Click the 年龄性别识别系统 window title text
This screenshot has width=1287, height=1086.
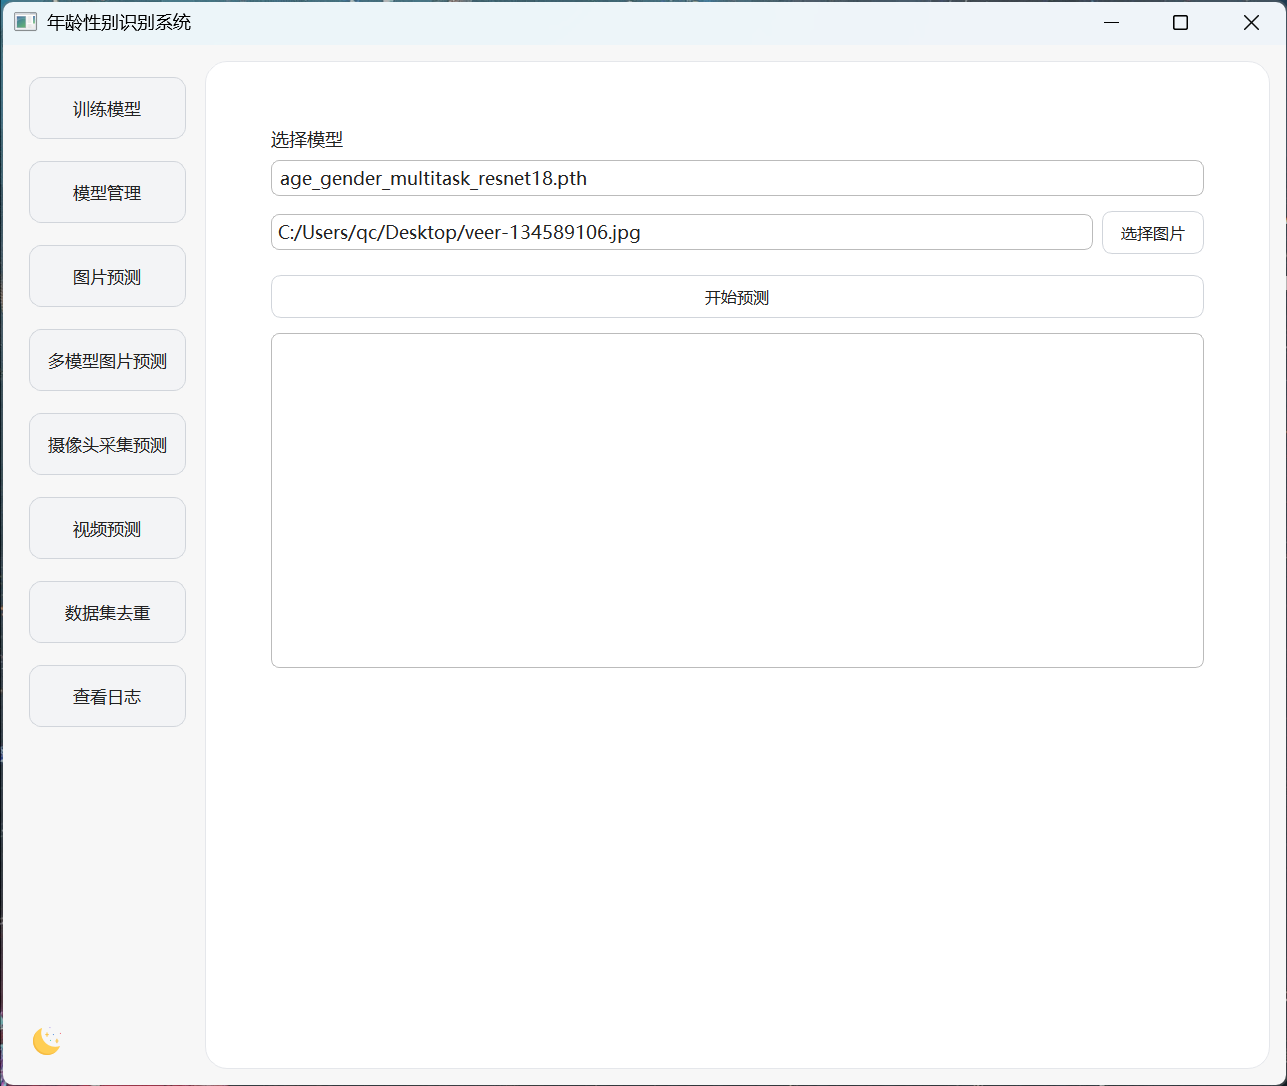pyautogui.click(x=119, y=22)
